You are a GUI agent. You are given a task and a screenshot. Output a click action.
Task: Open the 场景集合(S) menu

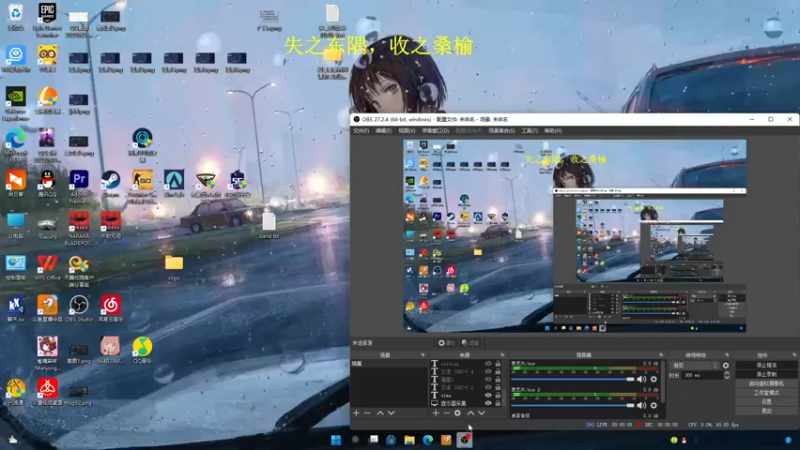(x=502, y=131)
